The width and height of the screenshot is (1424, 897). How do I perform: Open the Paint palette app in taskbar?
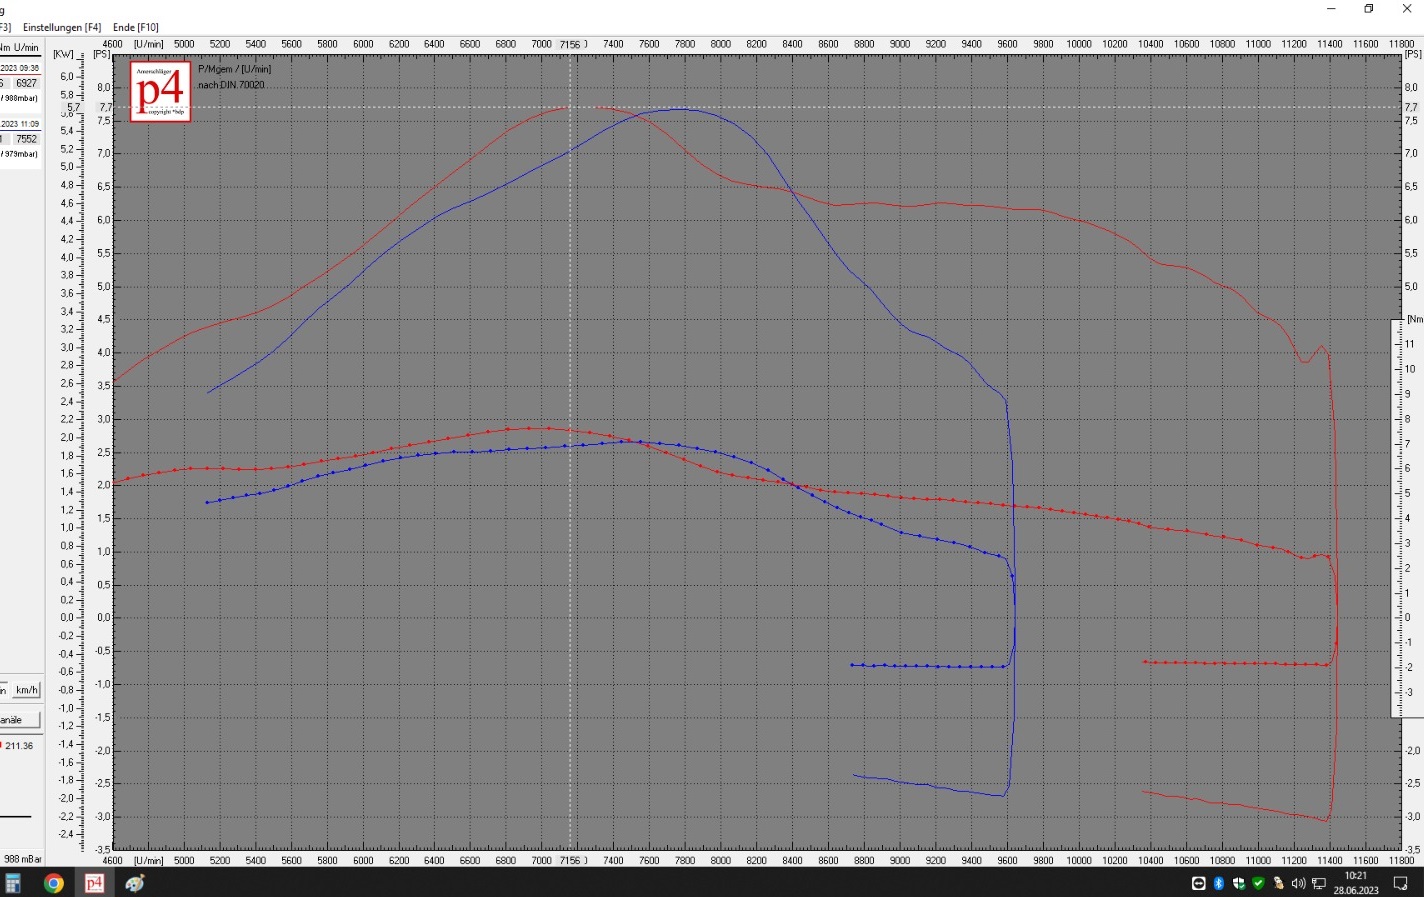coord(135,883)
